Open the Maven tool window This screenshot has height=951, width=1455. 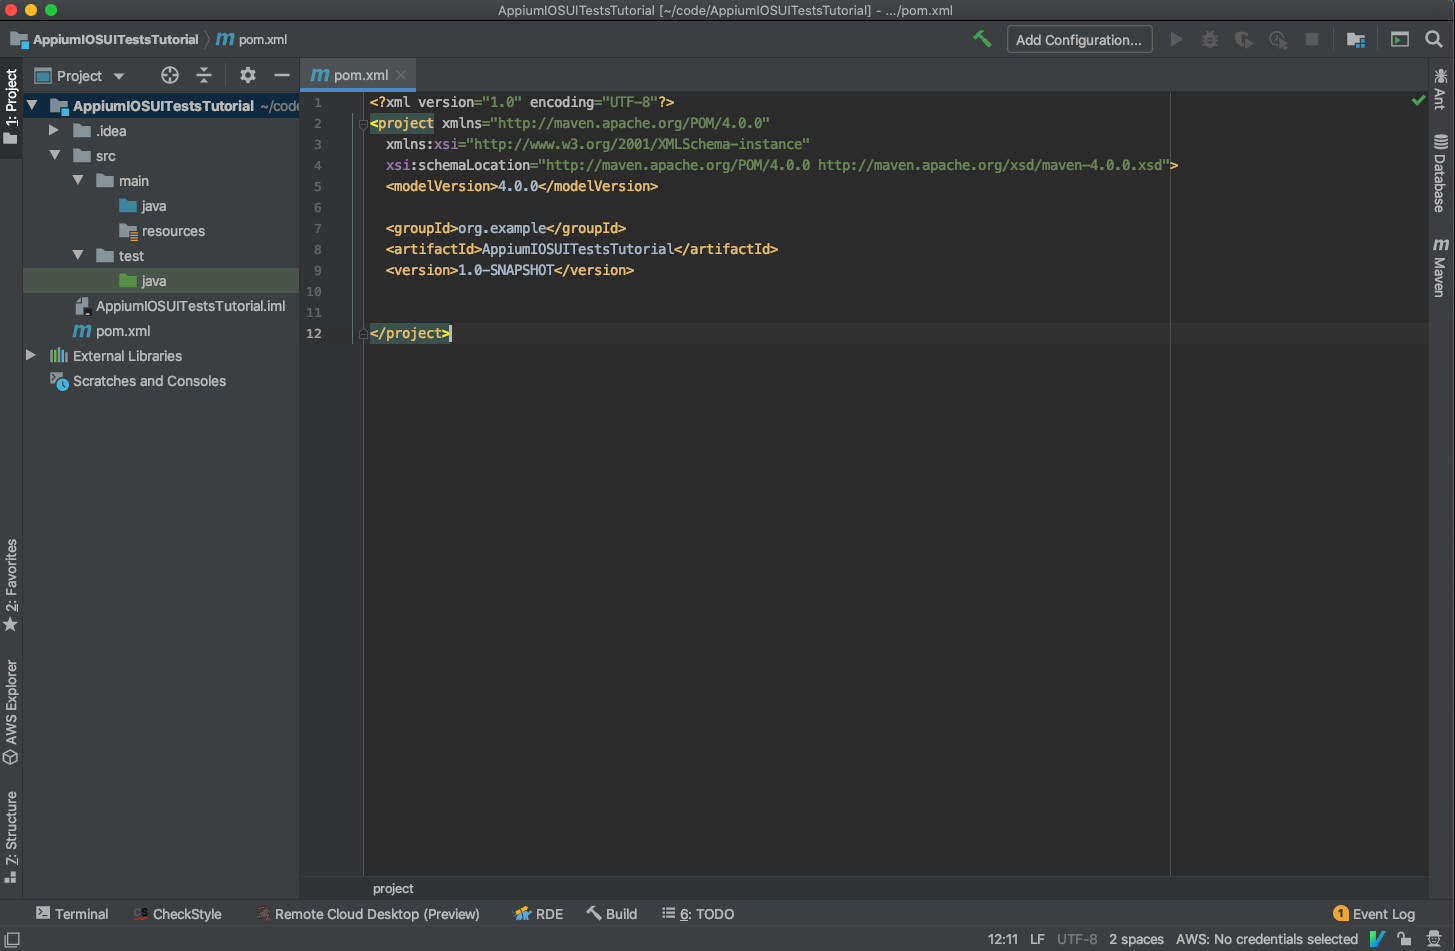(1440, 268)
